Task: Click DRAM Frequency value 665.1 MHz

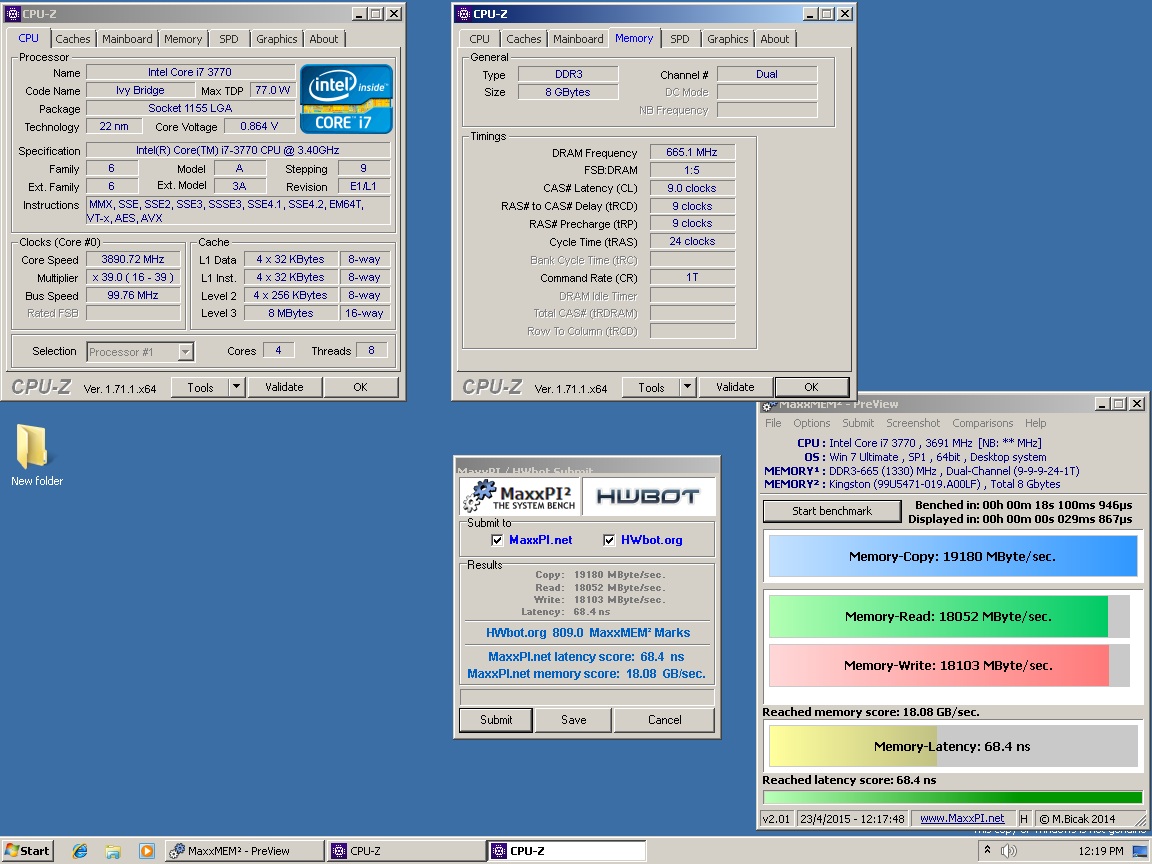Action: coord(691,152)
